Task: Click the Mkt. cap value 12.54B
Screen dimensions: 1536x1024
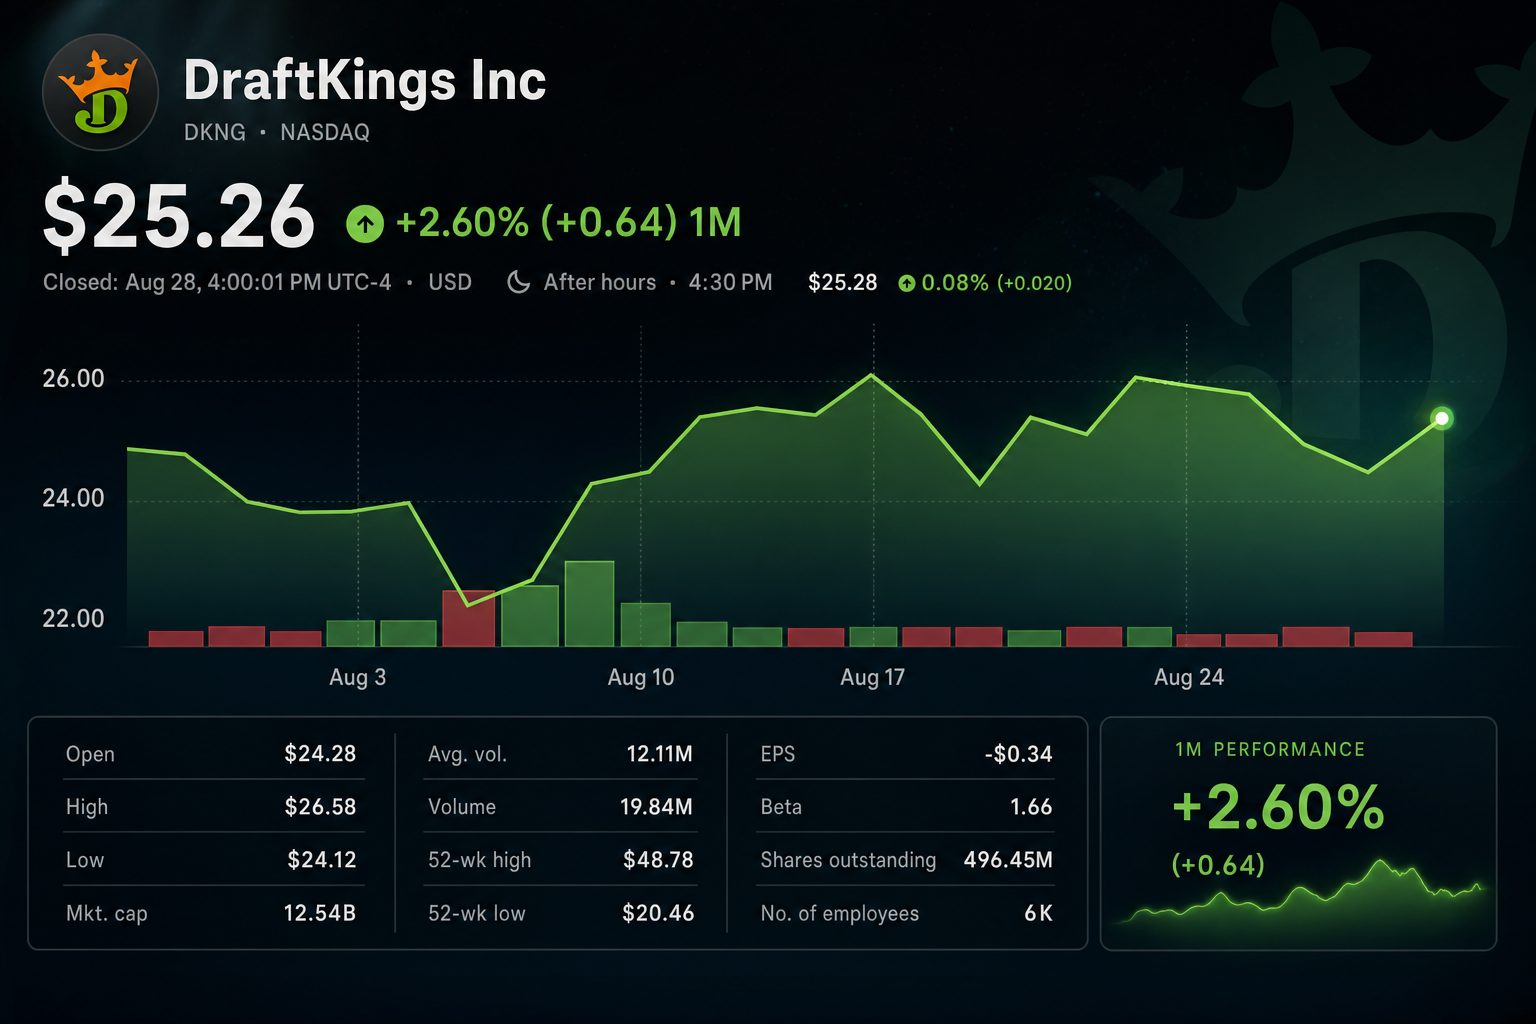Action: coord(320,912)
